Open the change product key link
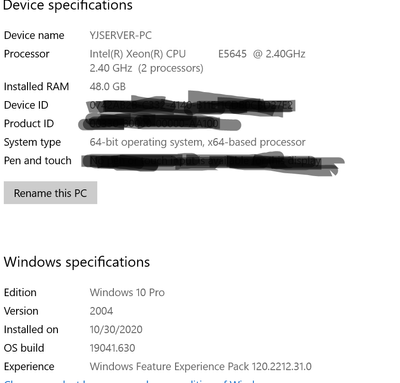Screen dimensions: 400x383 (x=130, y=381)
